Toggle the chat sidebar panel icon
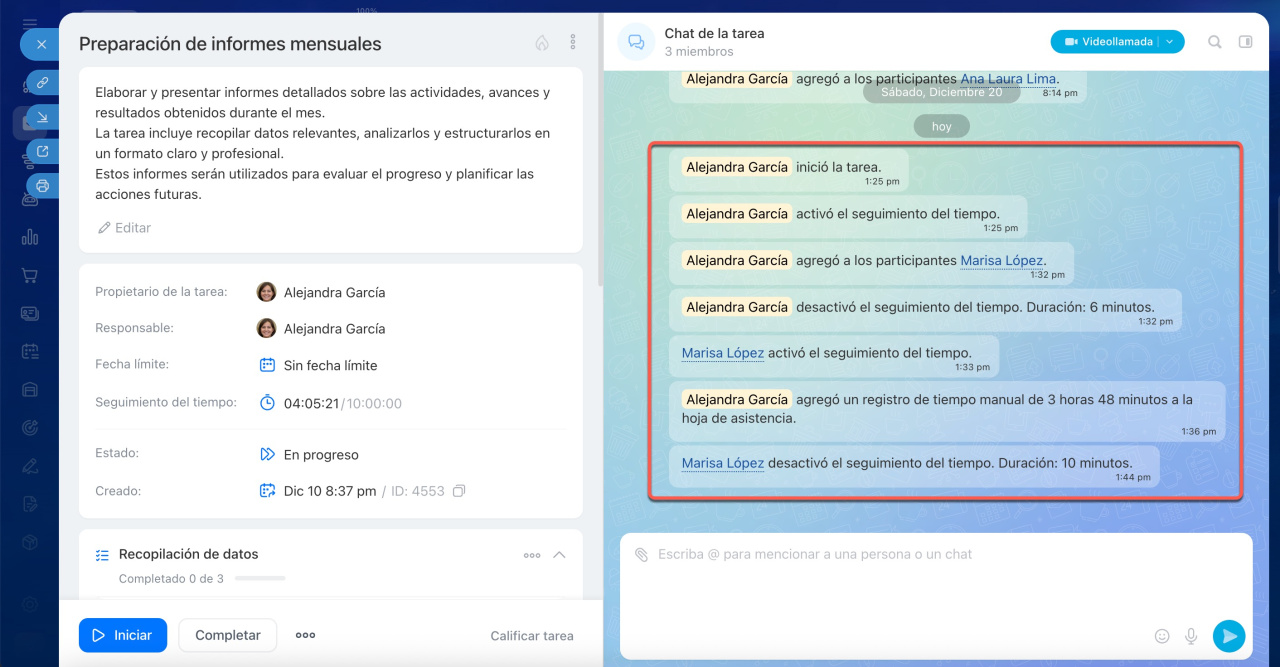 tap(1245, 42)
